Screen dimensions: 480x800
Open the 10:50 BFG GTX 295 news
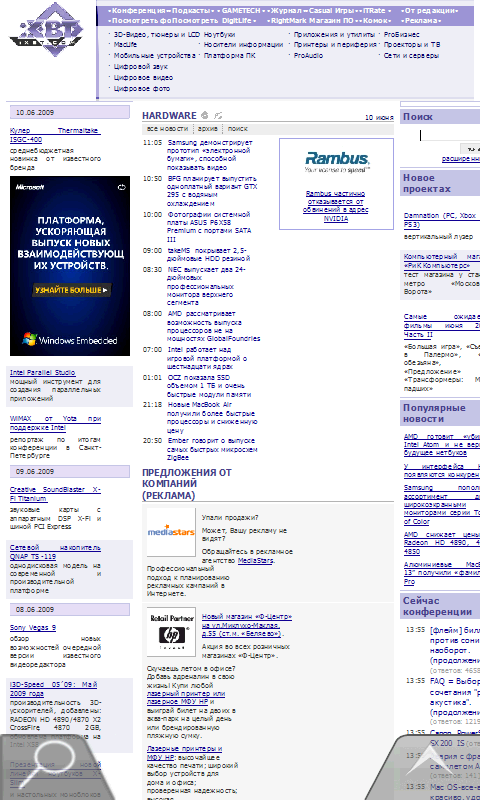[212, 191]
